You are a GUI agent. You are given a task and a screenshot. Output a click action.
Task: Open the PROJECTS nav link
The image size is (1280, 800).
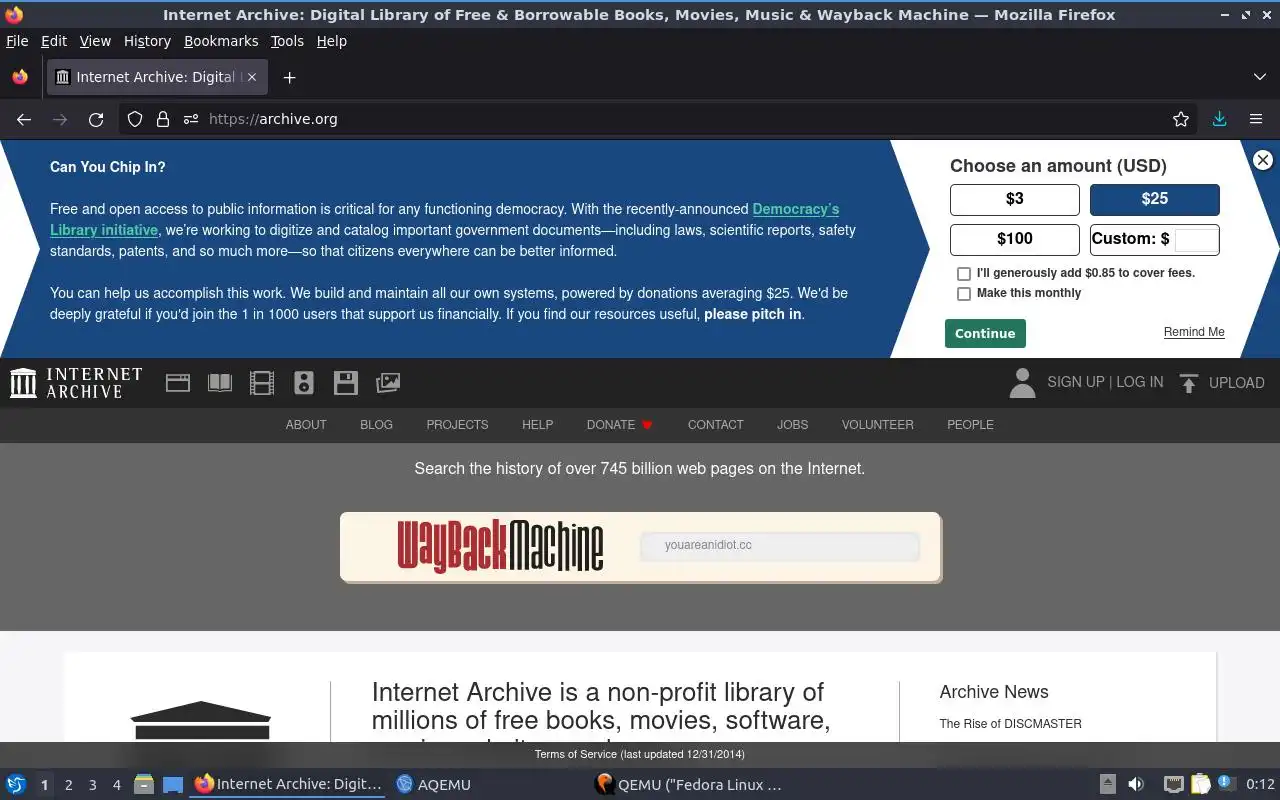457,425
